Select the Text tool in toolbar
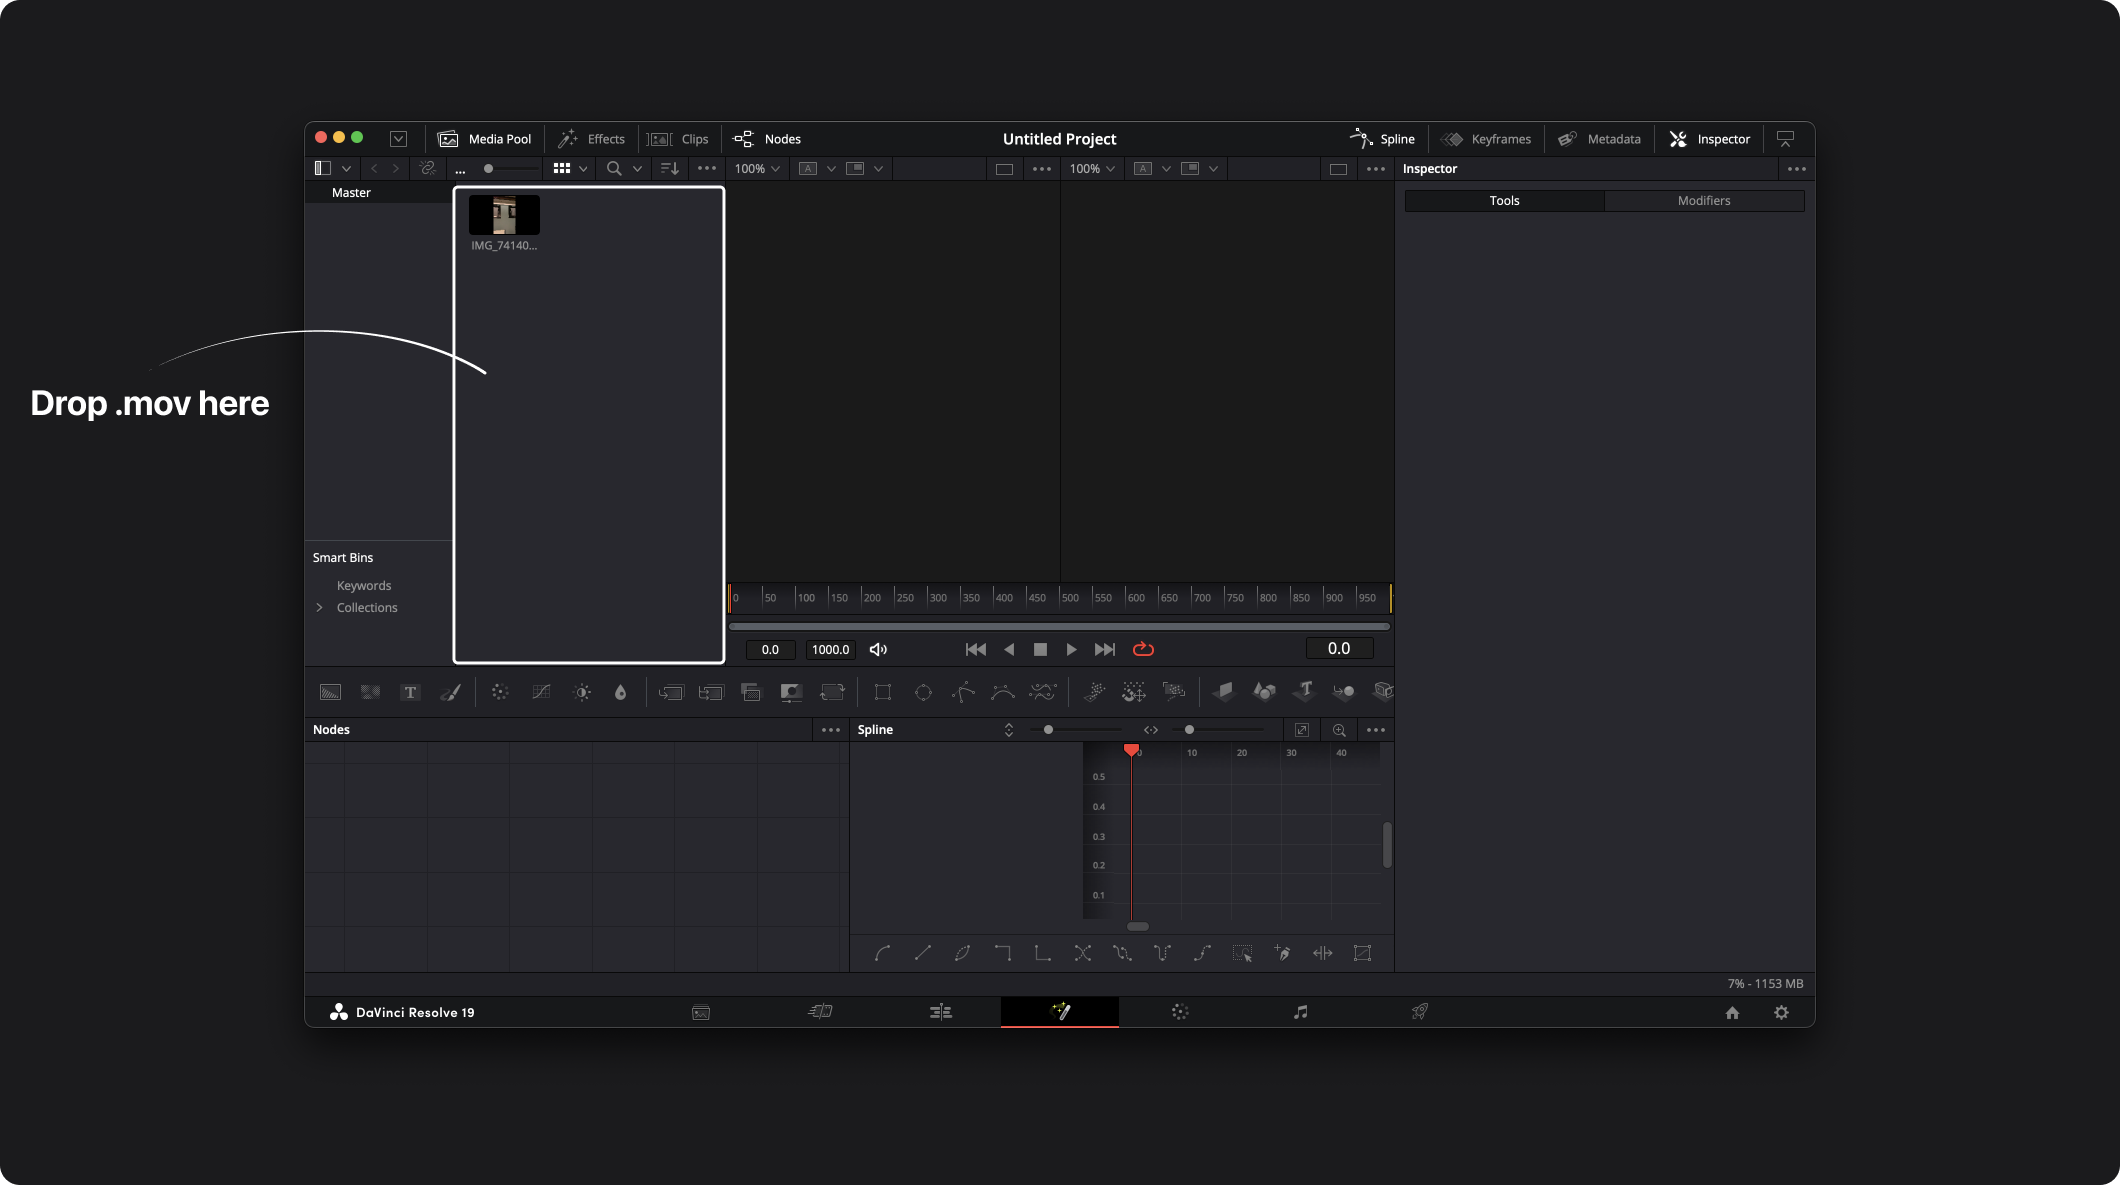This screenshot has height=1185, width=2120. (x=410, y=692)
